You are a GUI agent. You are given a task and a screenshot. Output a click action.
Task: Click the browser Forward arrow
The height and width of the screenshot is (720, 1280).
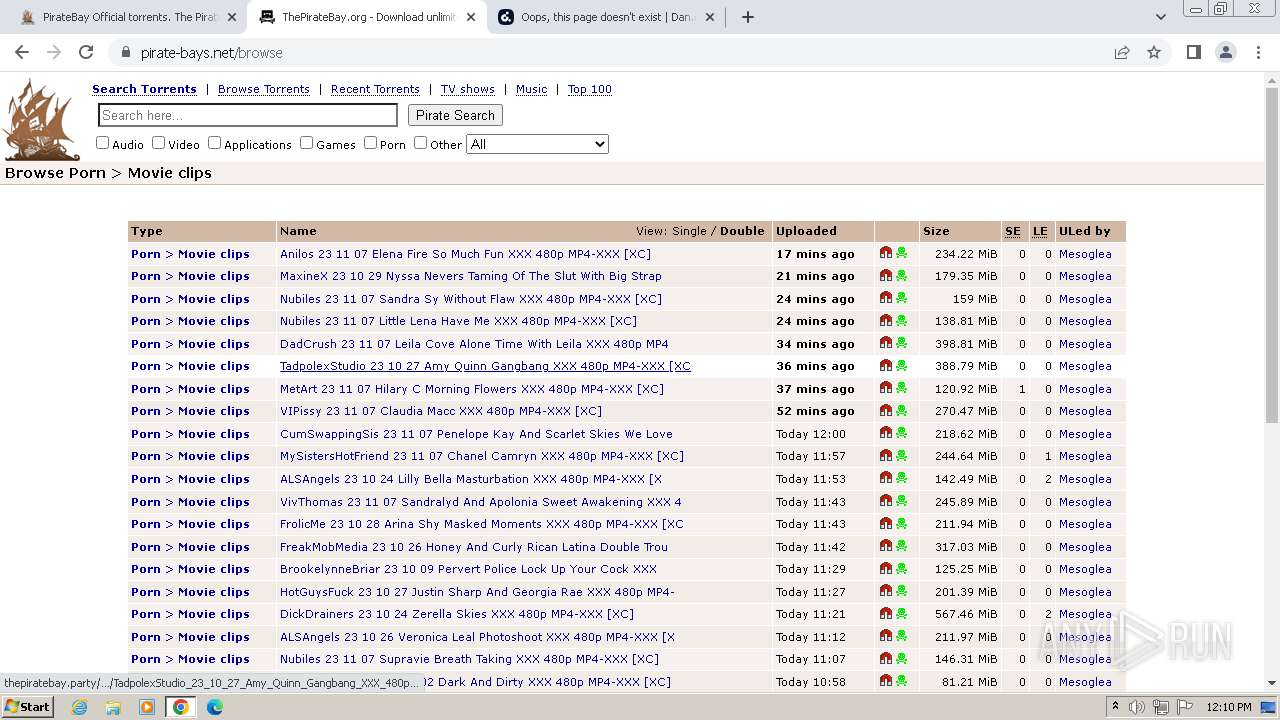54,53
